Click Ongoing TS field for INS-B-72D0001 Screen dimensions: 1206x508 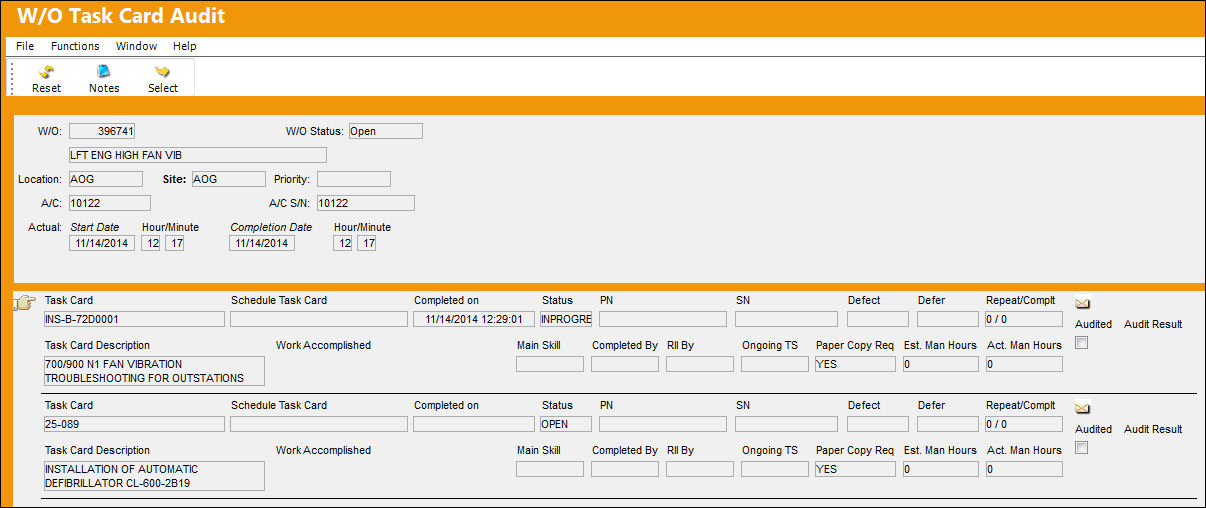775,364
